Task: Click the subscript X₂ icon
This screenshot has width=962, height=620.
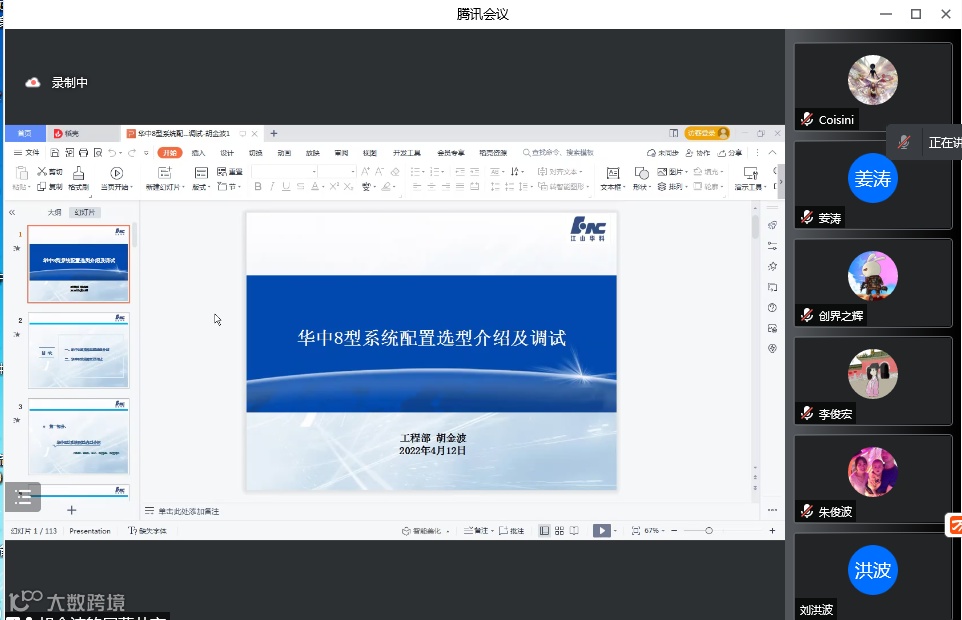Action: 348,186
